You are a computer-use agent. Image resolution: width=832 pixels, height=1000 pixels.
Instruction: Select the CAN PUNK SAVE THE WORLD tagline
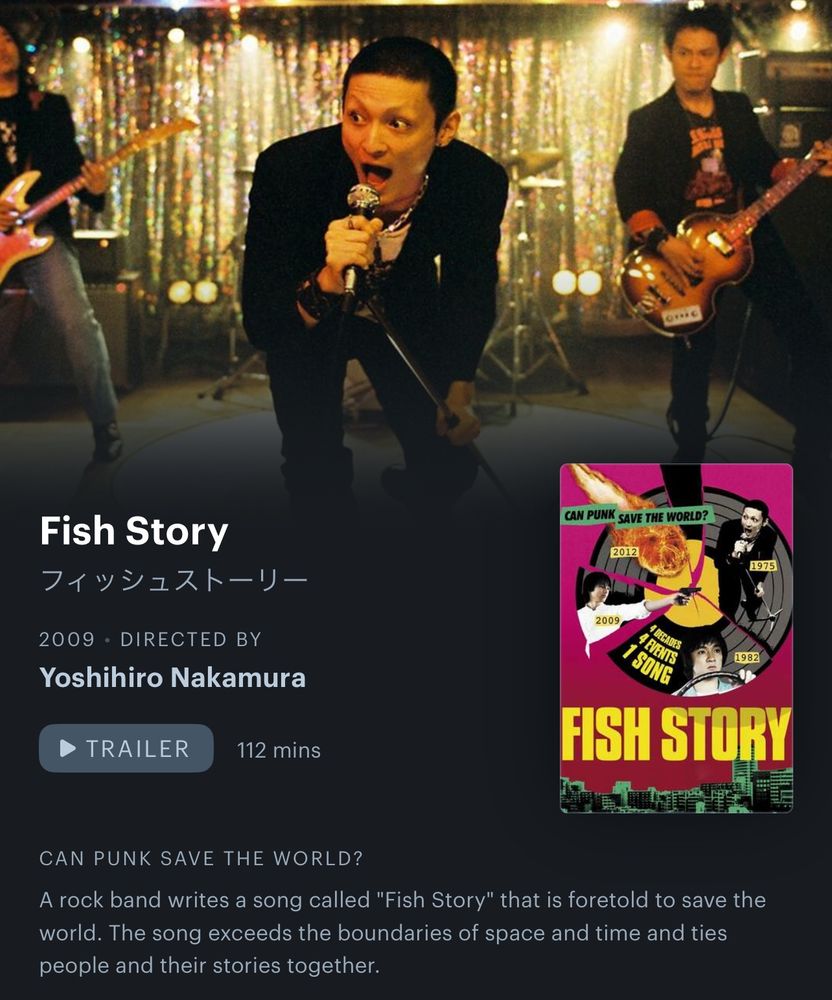[201, 858]
